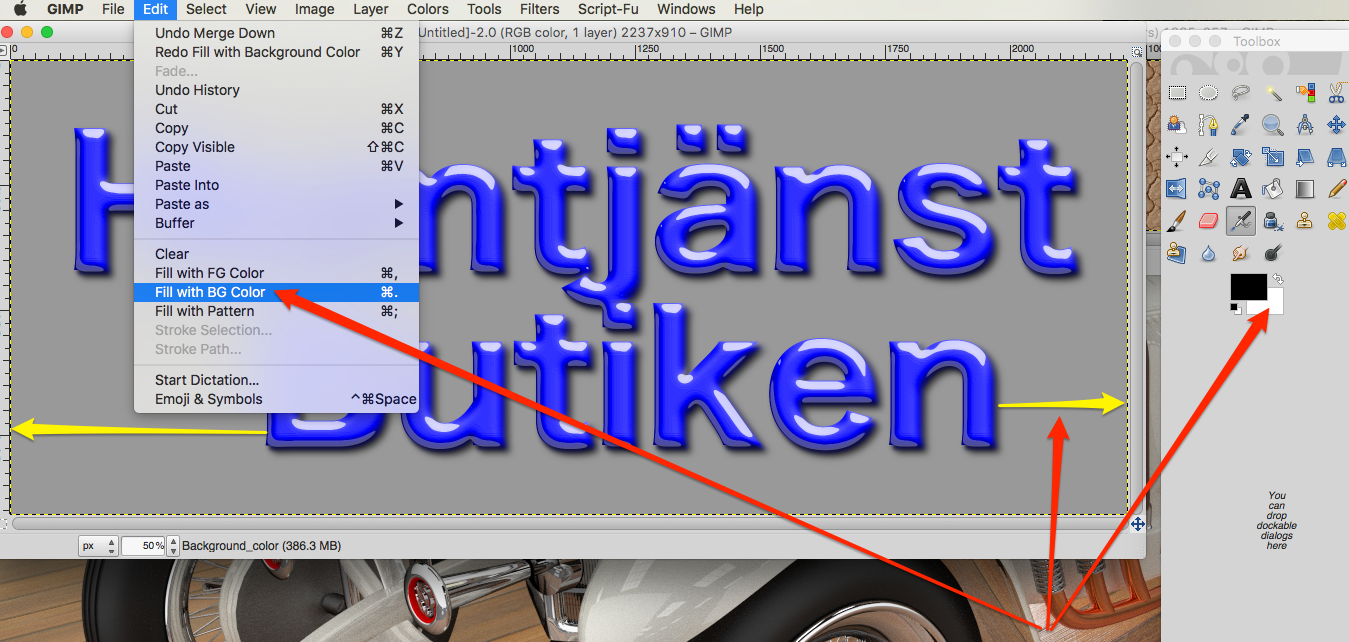Select the Rectangle Select tool

pos(1177,93)
